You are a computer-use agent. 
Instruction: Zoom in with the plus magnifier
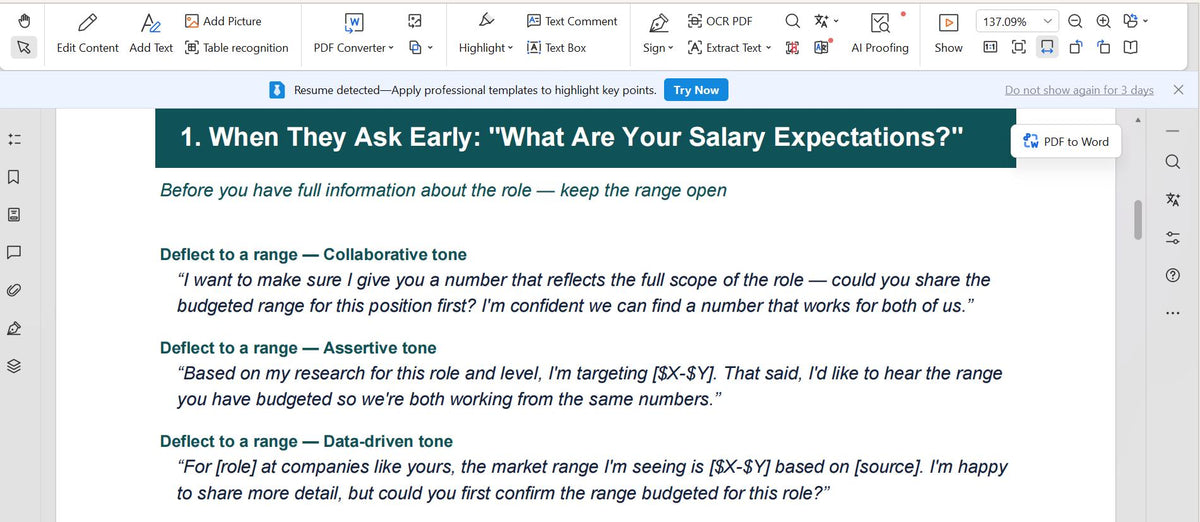(1103, 21)
